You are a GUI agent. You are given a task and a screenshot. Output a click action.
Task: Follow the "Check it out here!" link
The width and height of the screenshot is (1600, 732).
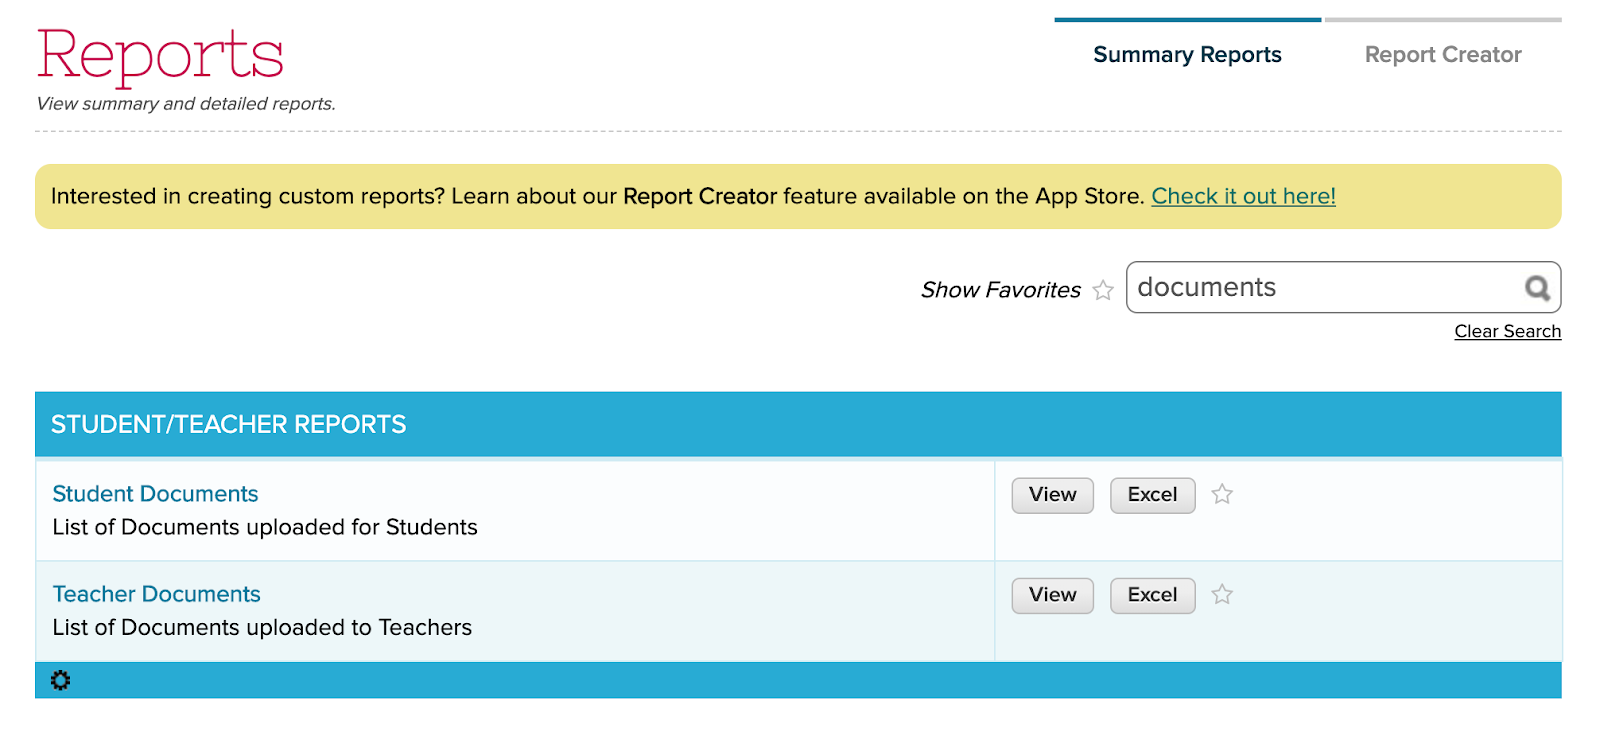pyautogui.click(x=1243, y=196)
